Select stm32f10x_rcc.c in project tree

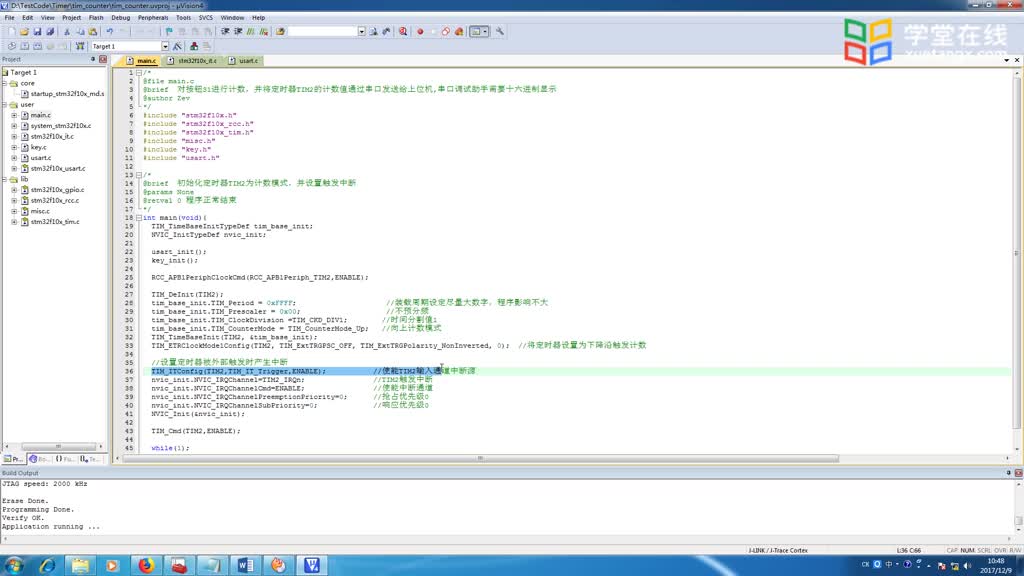(x=55, y=200)
